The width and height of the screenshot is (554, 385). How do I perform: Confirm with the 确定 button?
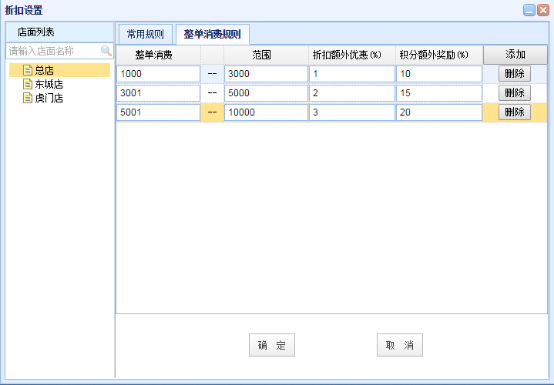[x=272, y=345]
